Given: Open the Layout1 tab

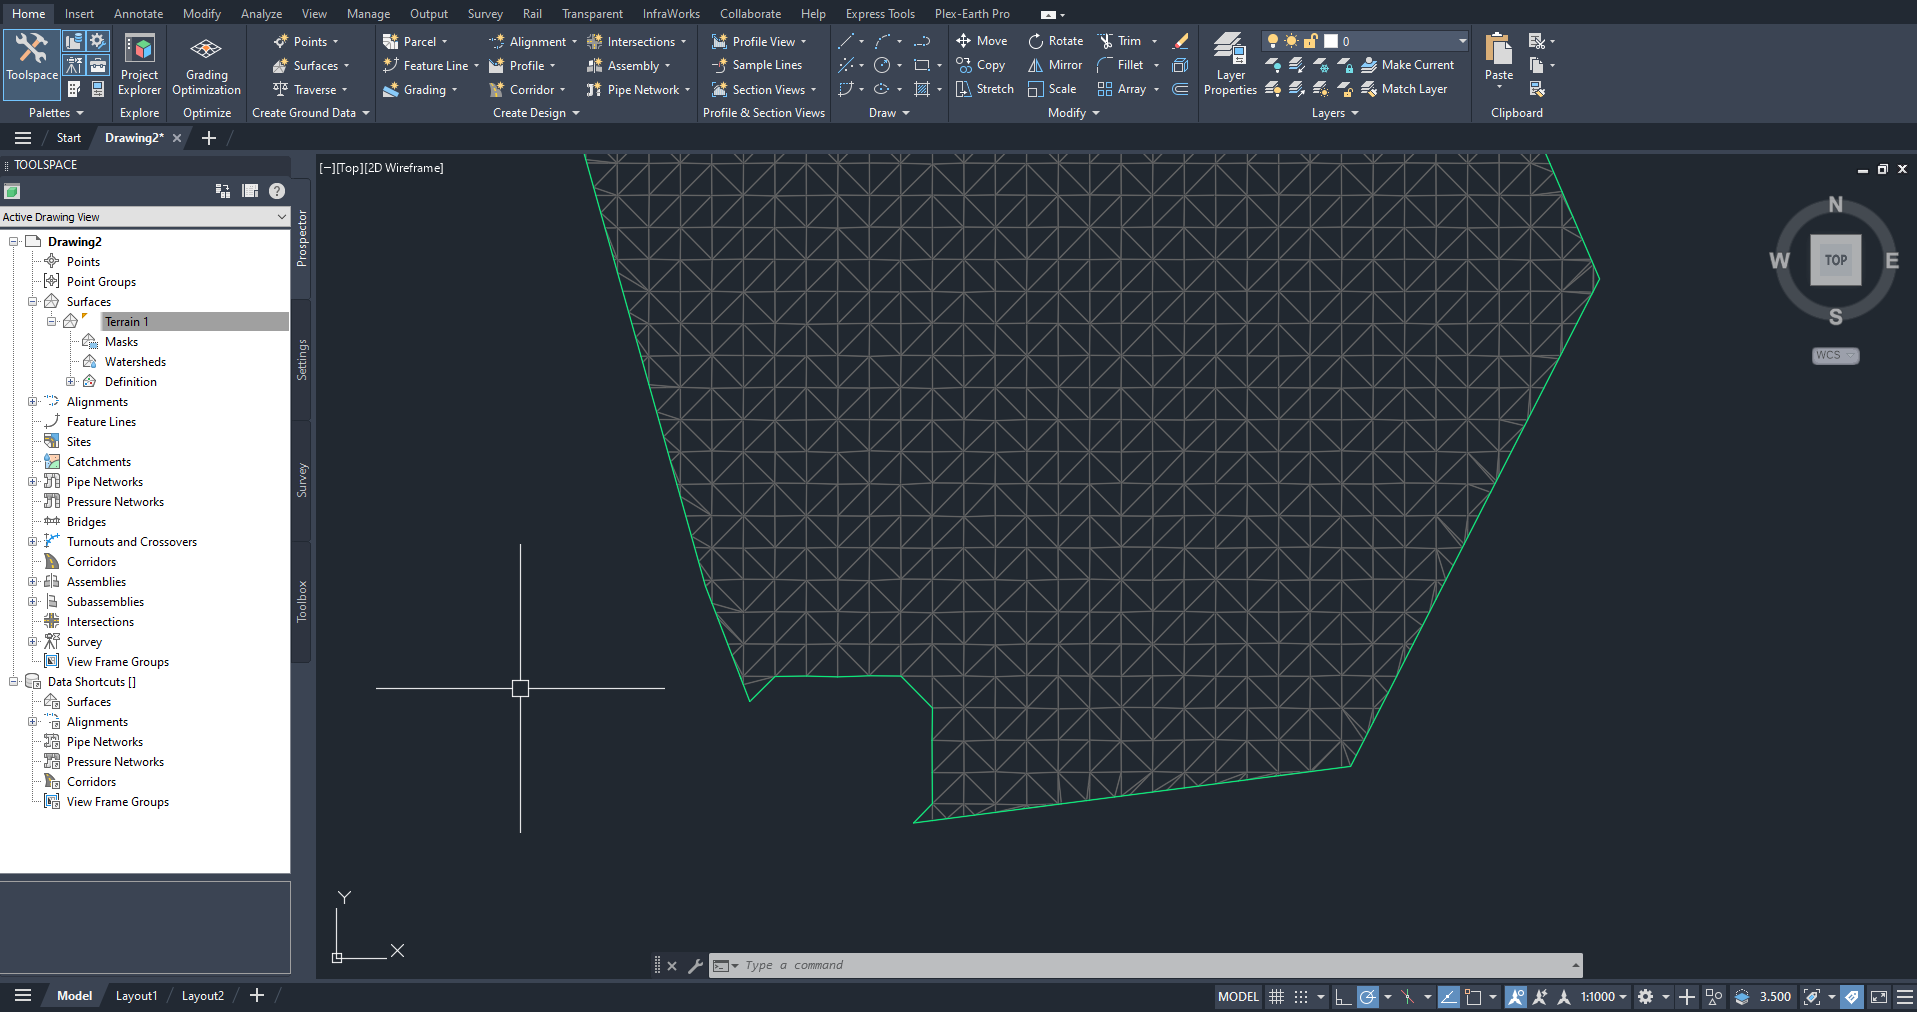Looking at the screenshot, I should pyautogui.click(x=136, y=996).
